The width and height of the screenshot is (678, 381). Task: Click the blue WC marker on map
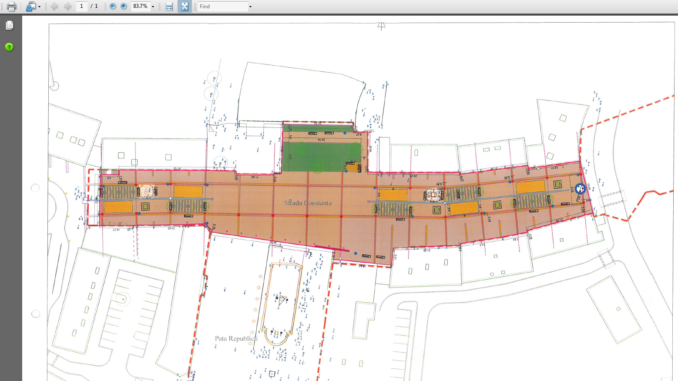point(580,189)
